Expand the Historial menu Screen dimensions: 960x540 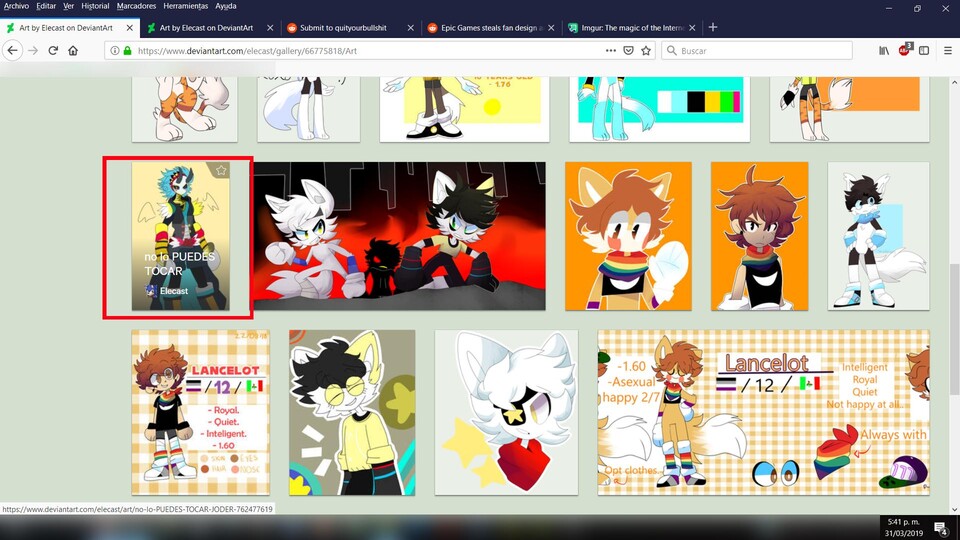click(x=95, y=6)
